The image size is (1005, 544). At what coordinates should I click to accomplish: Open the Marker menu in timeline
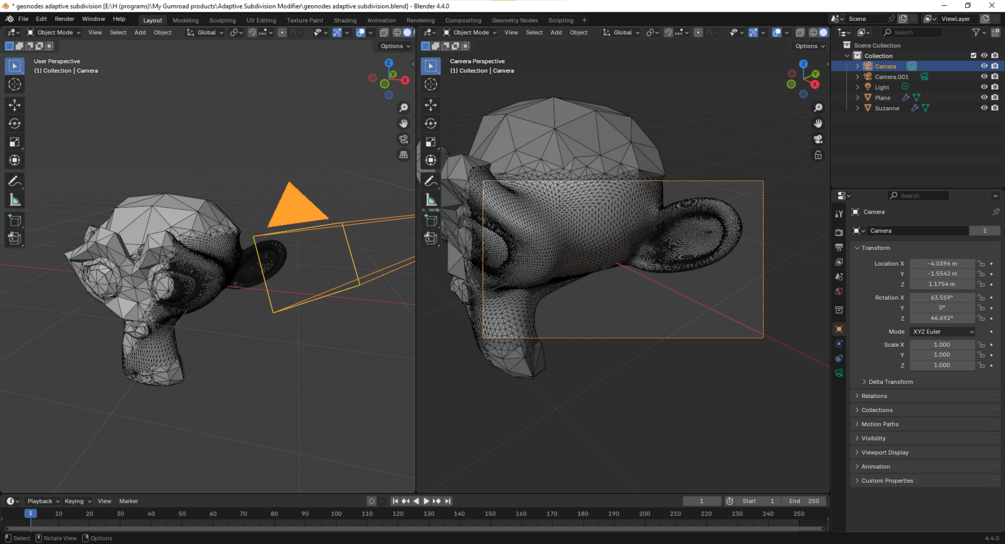pos(128,501)
